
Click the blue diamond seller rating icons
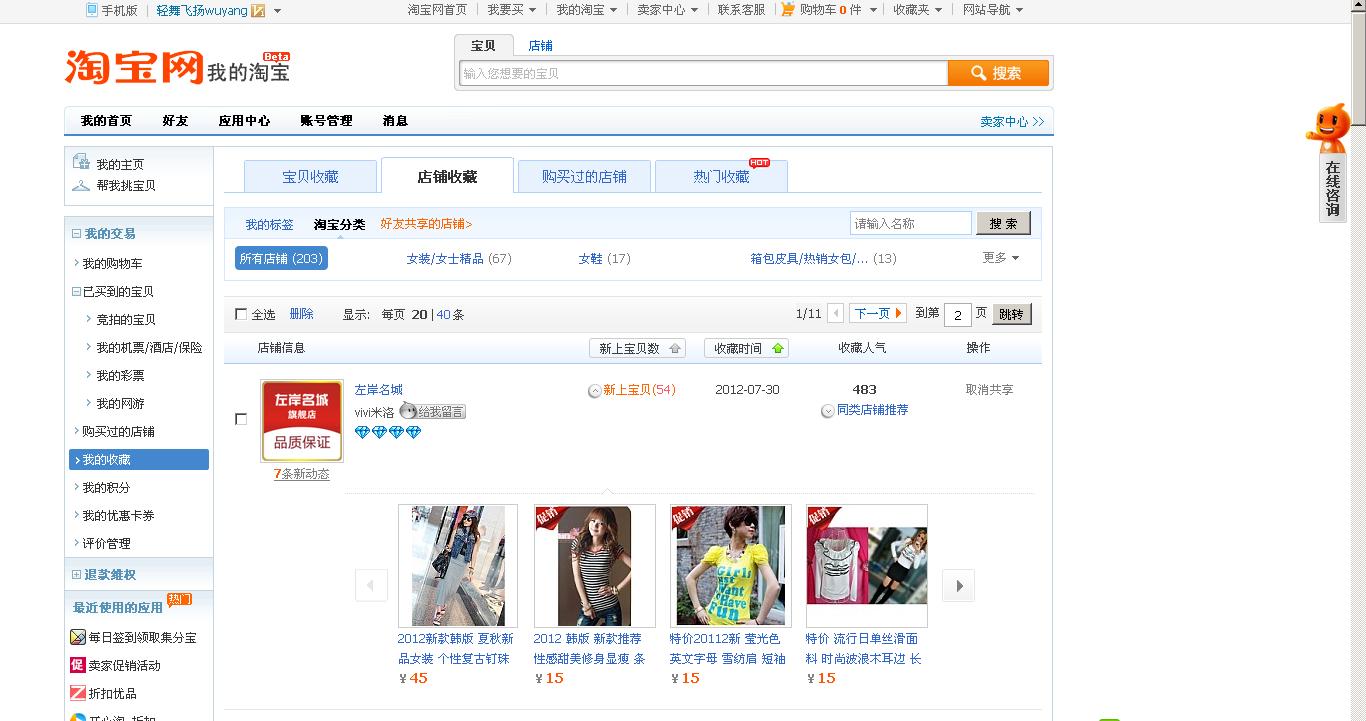pos(388,432)
